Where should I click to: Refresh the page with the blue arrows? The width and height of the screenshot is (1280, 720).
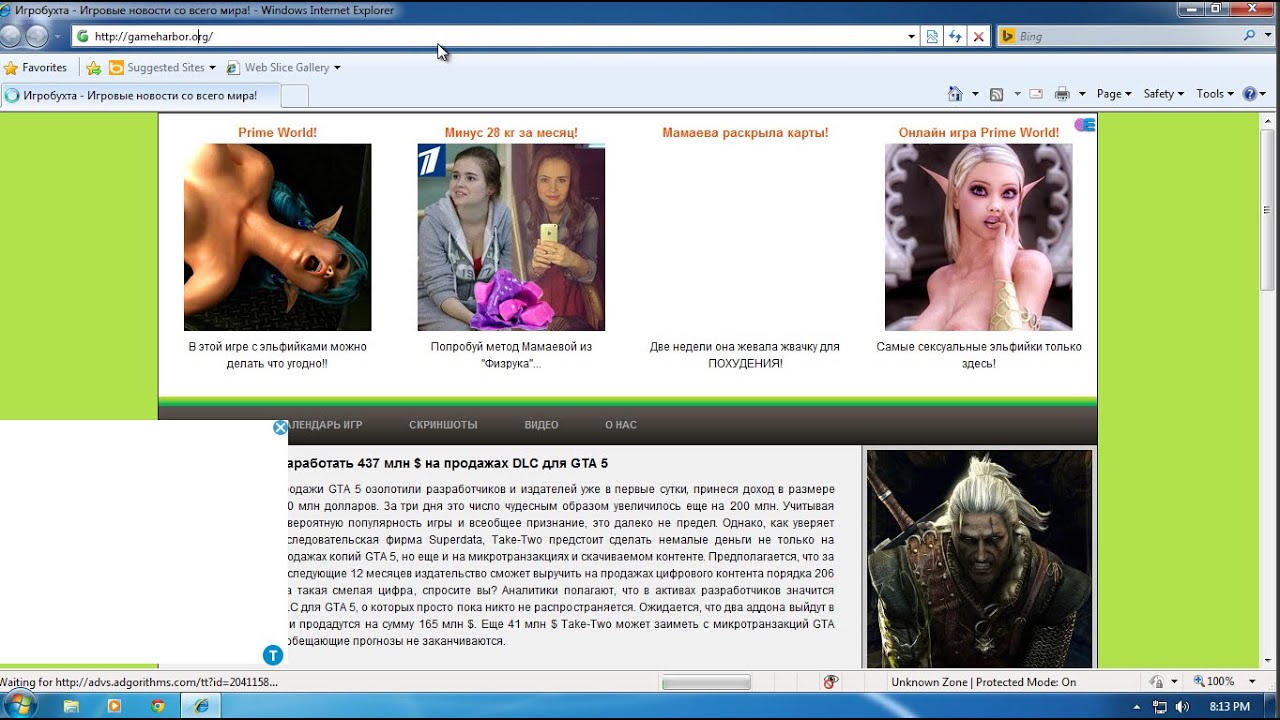click(955, 36)
